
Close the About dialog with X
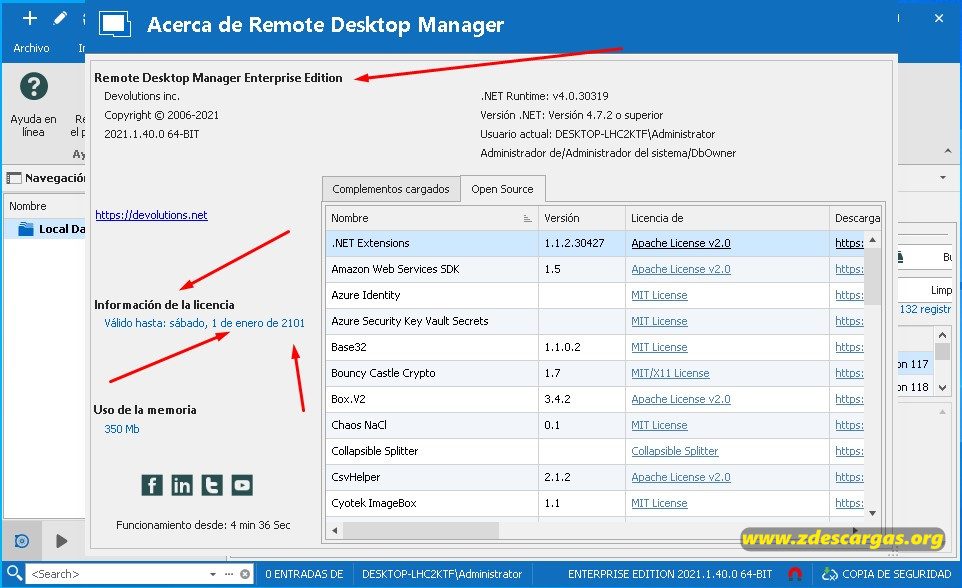(939, 18)
